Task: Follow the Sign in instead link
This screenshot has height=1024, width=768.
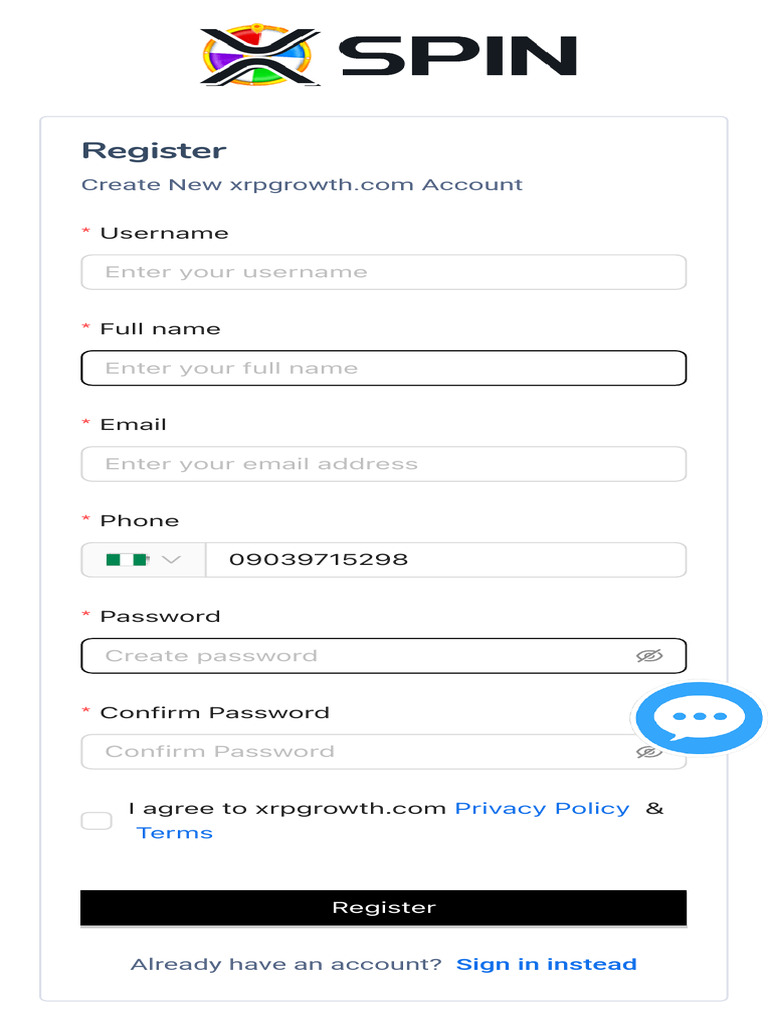Action: tap(546, 964)
